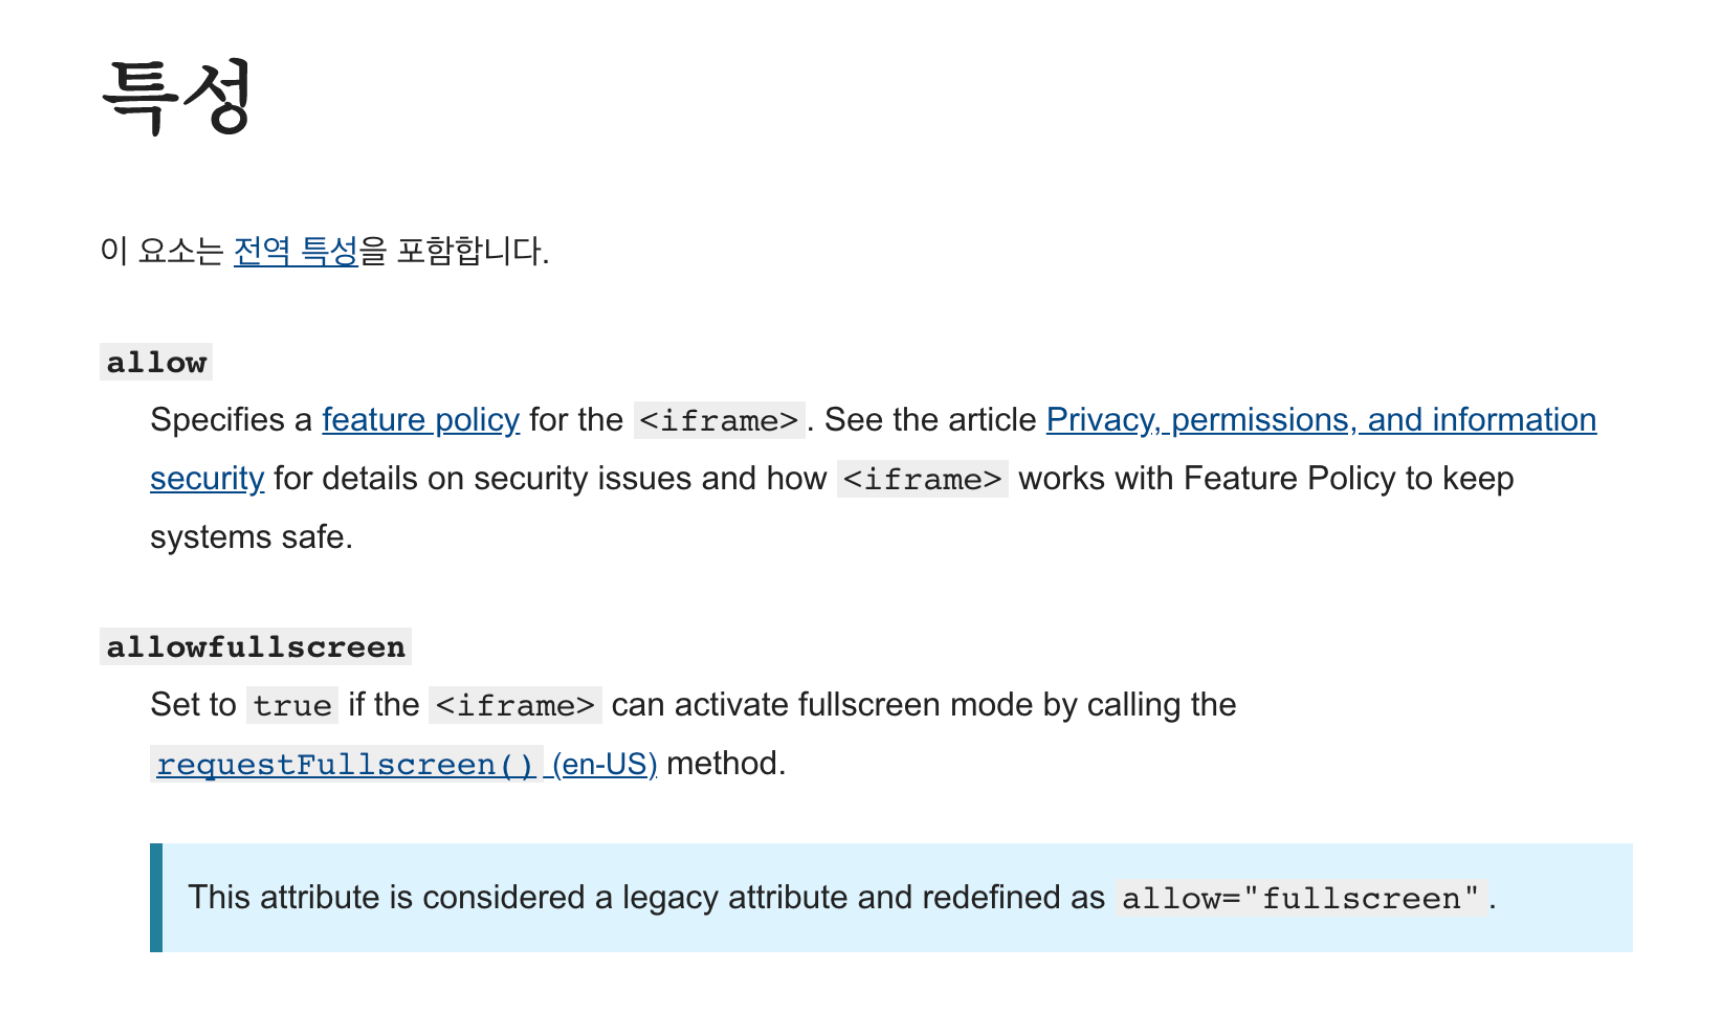This screenshot has width=1728, height=1026.
Task: Click the "Set to" text
Action: (193, 705)
